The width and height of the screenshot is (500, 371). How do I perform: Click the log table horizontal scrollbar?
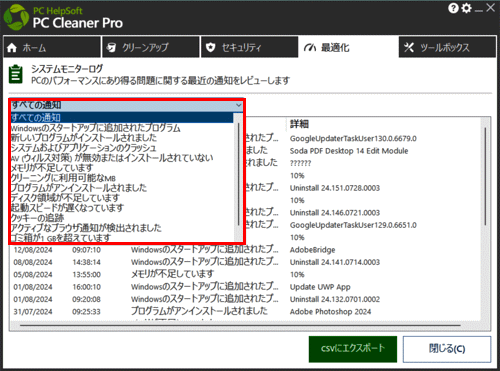coord(240,325)
